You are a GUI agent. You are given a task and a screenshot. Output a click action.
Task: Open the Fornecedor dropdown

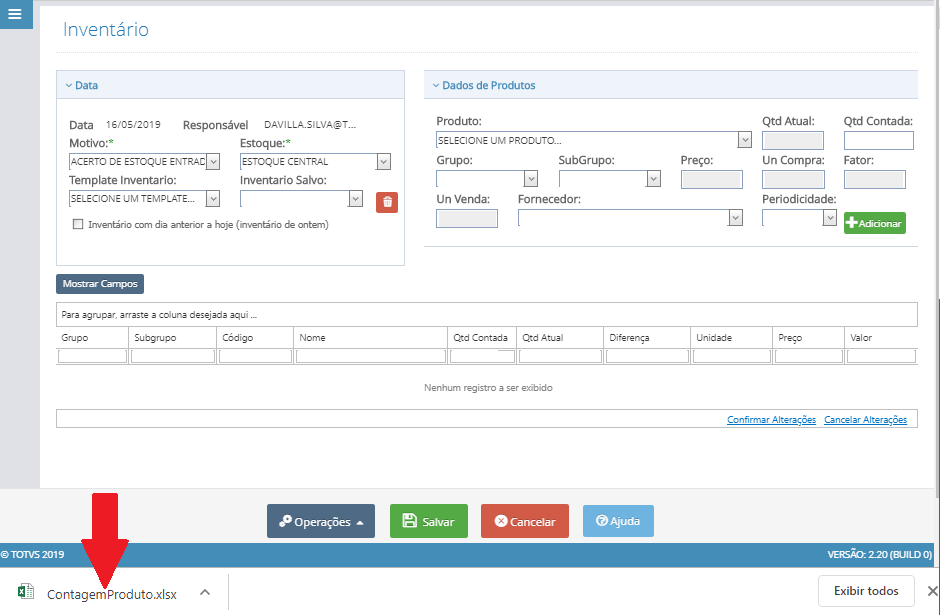[x=736, y=218]
